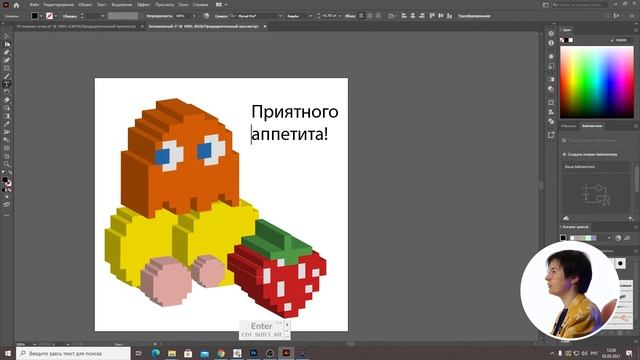Click the cloud sync icon in Libraries panel

click(x=566, y=218)
